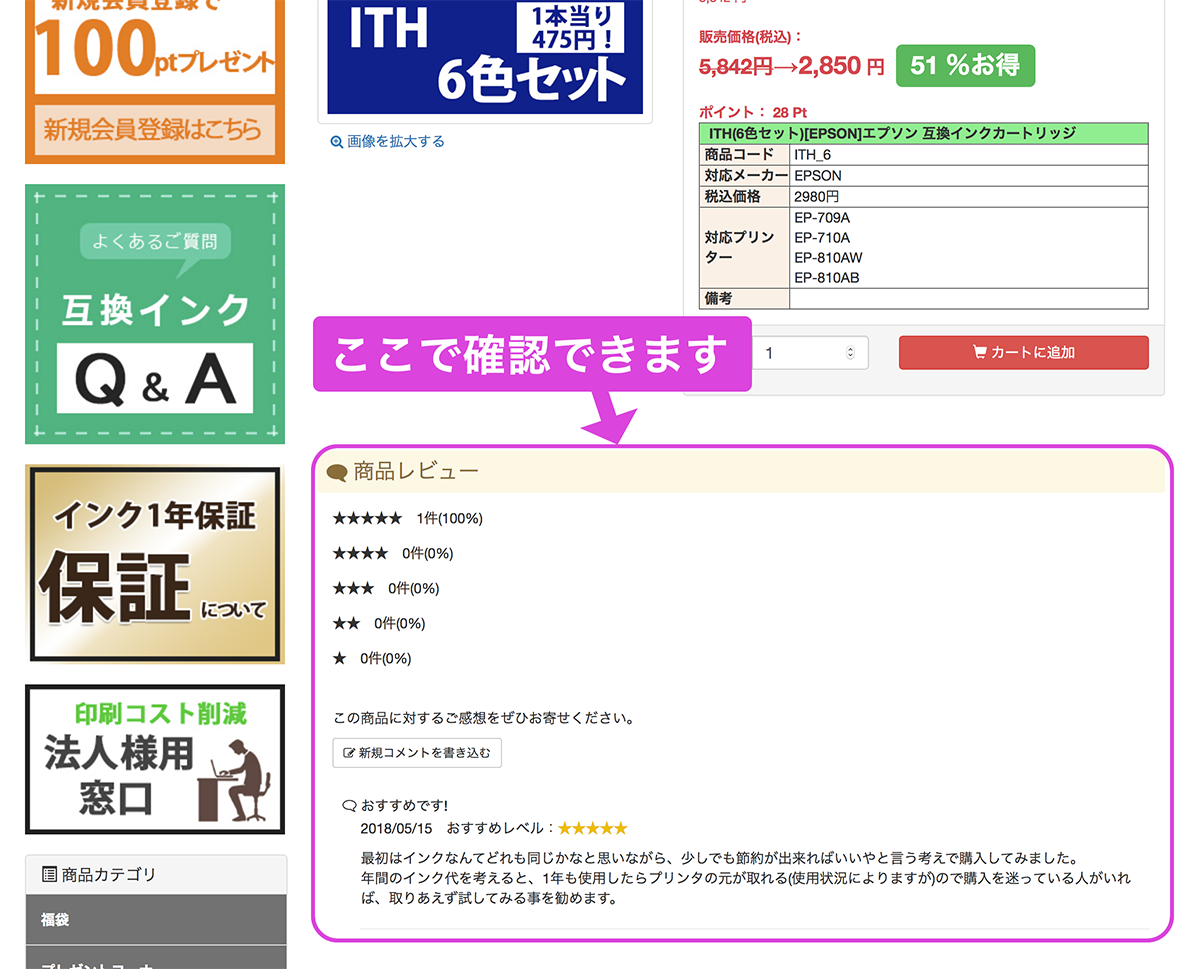Click the review date 2018/05/15
1190x969 pixels.
click(396, 829)
